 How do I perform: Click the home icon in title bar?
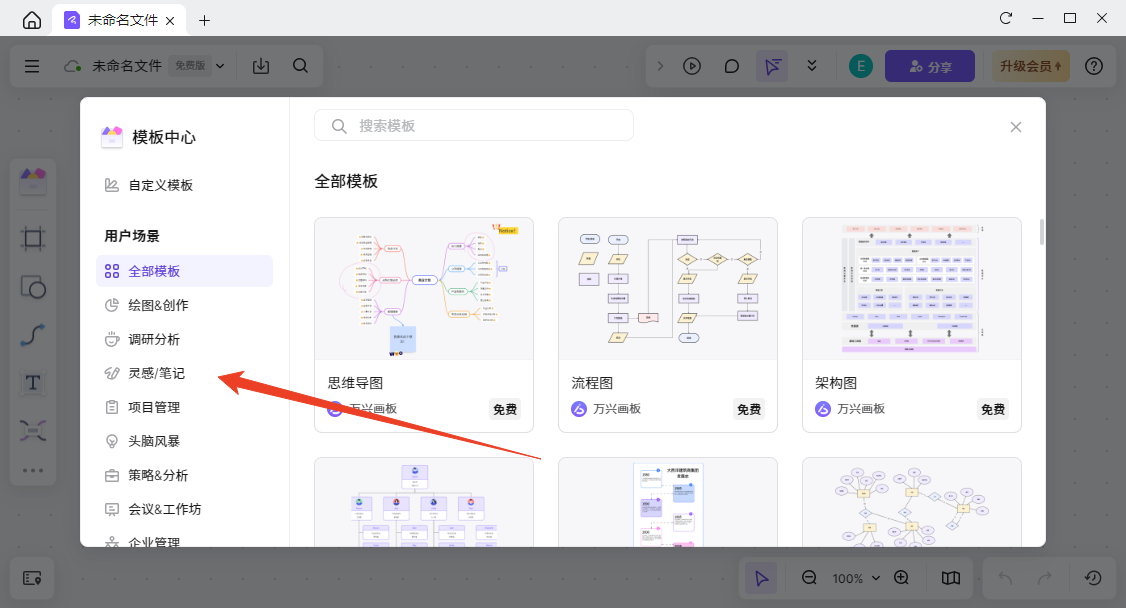[x=32, y=20]
